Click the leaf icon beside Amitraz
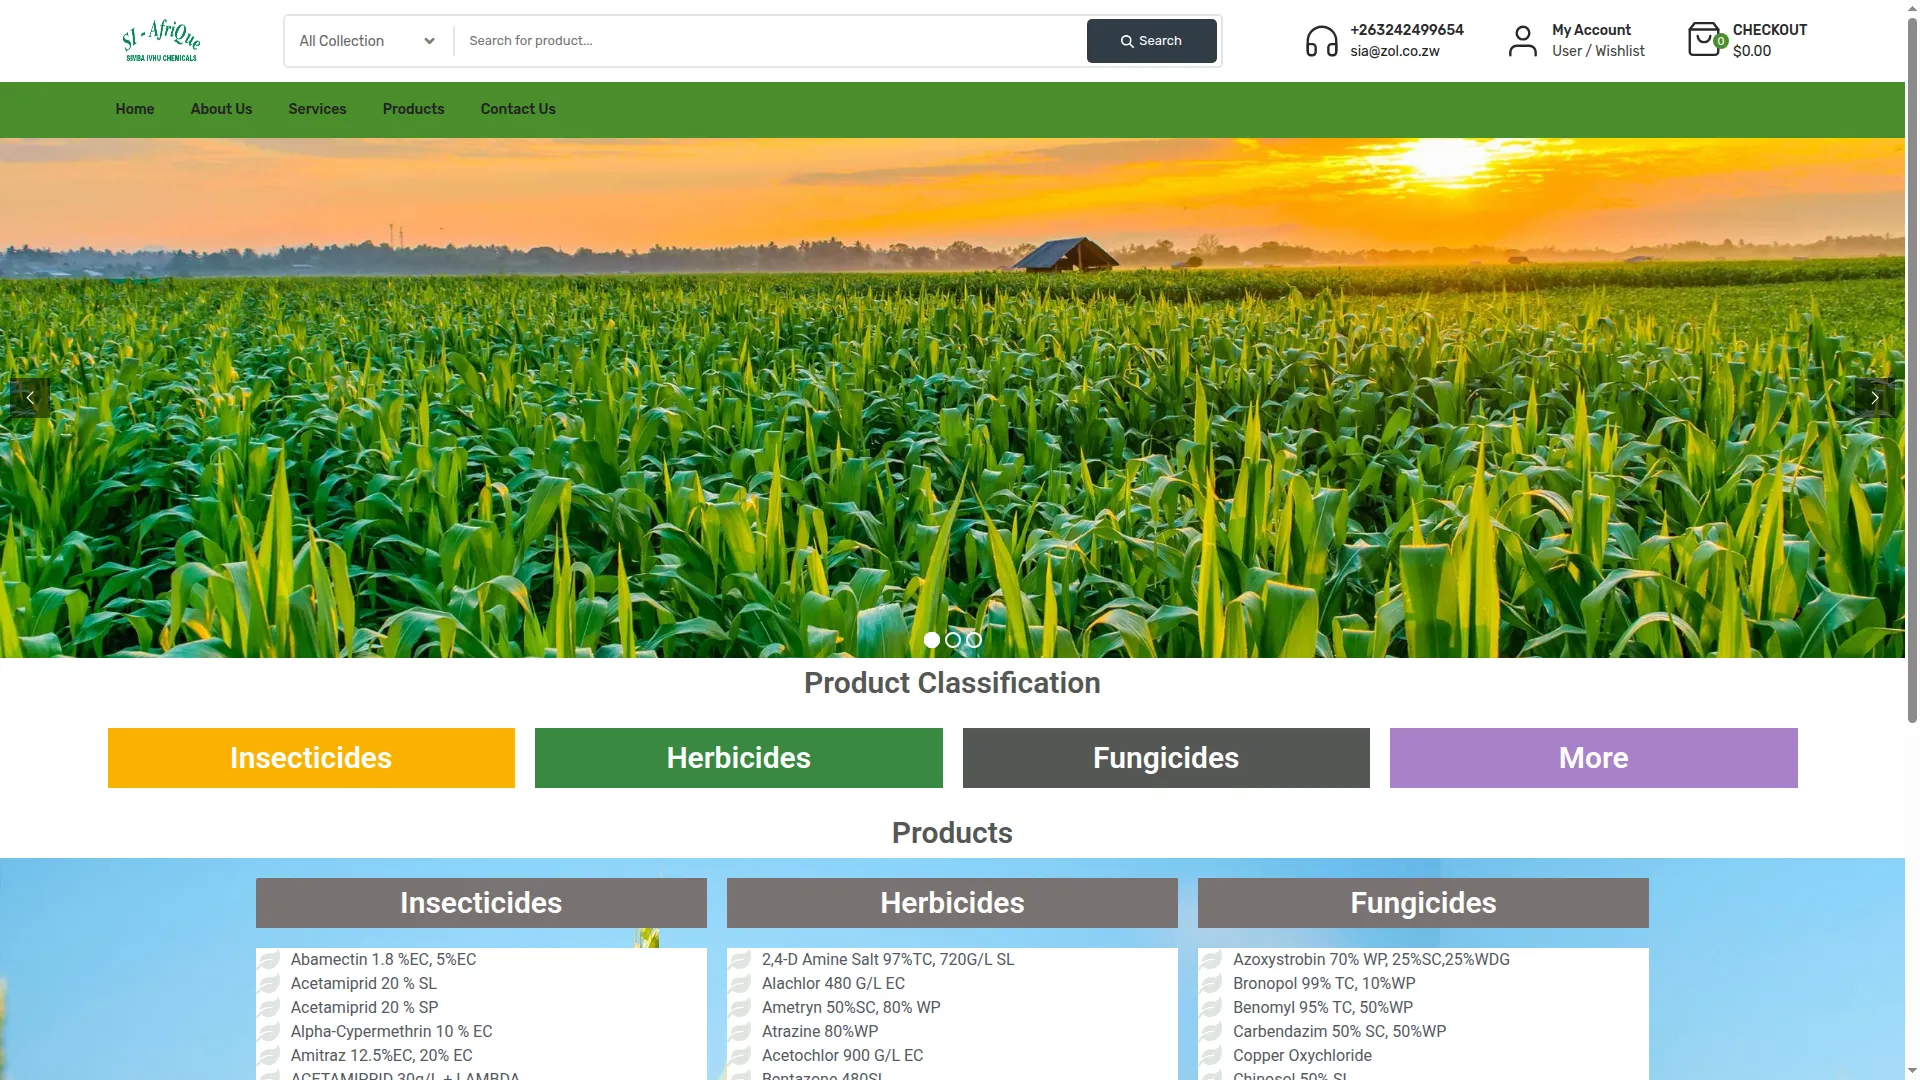1920x1080 pixels. [269, 1056]
